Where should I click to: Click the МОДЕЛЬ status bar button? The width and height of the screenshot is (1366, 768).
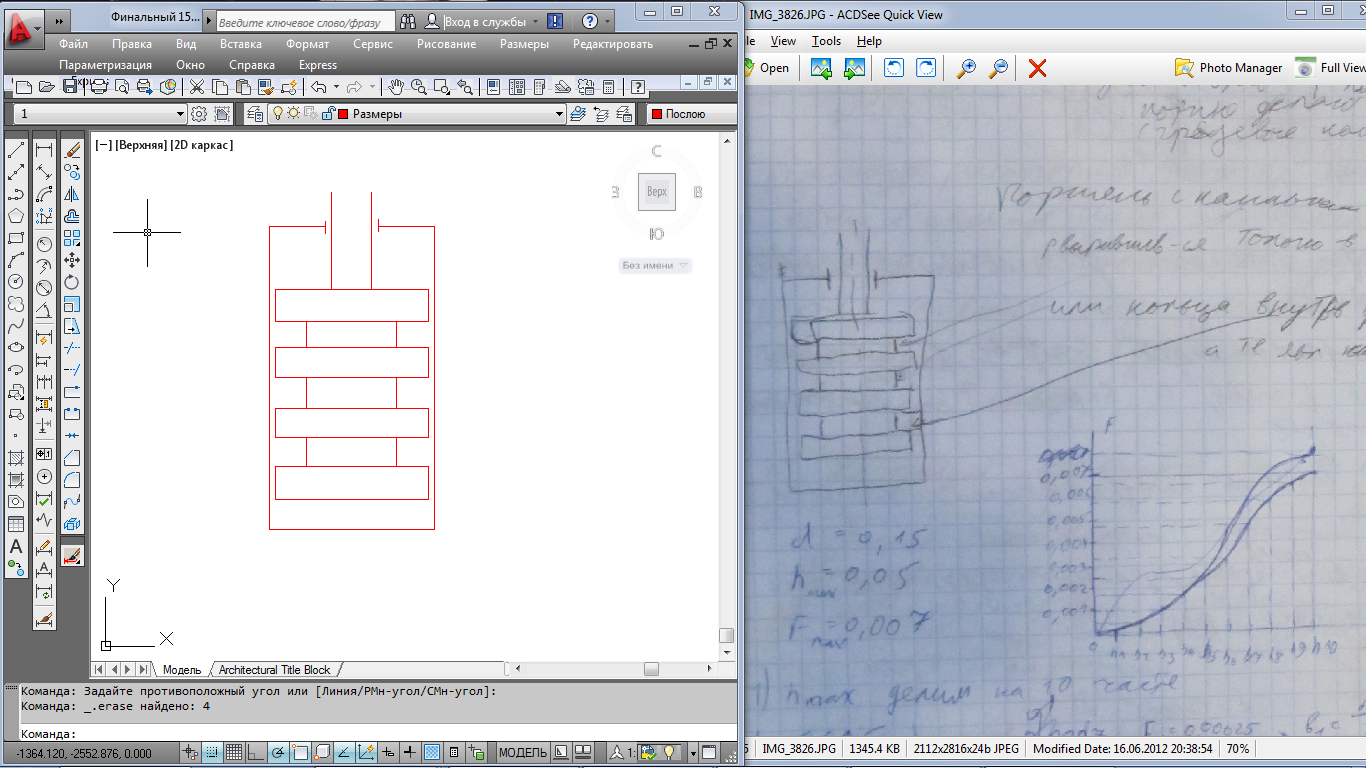(522, 752)
